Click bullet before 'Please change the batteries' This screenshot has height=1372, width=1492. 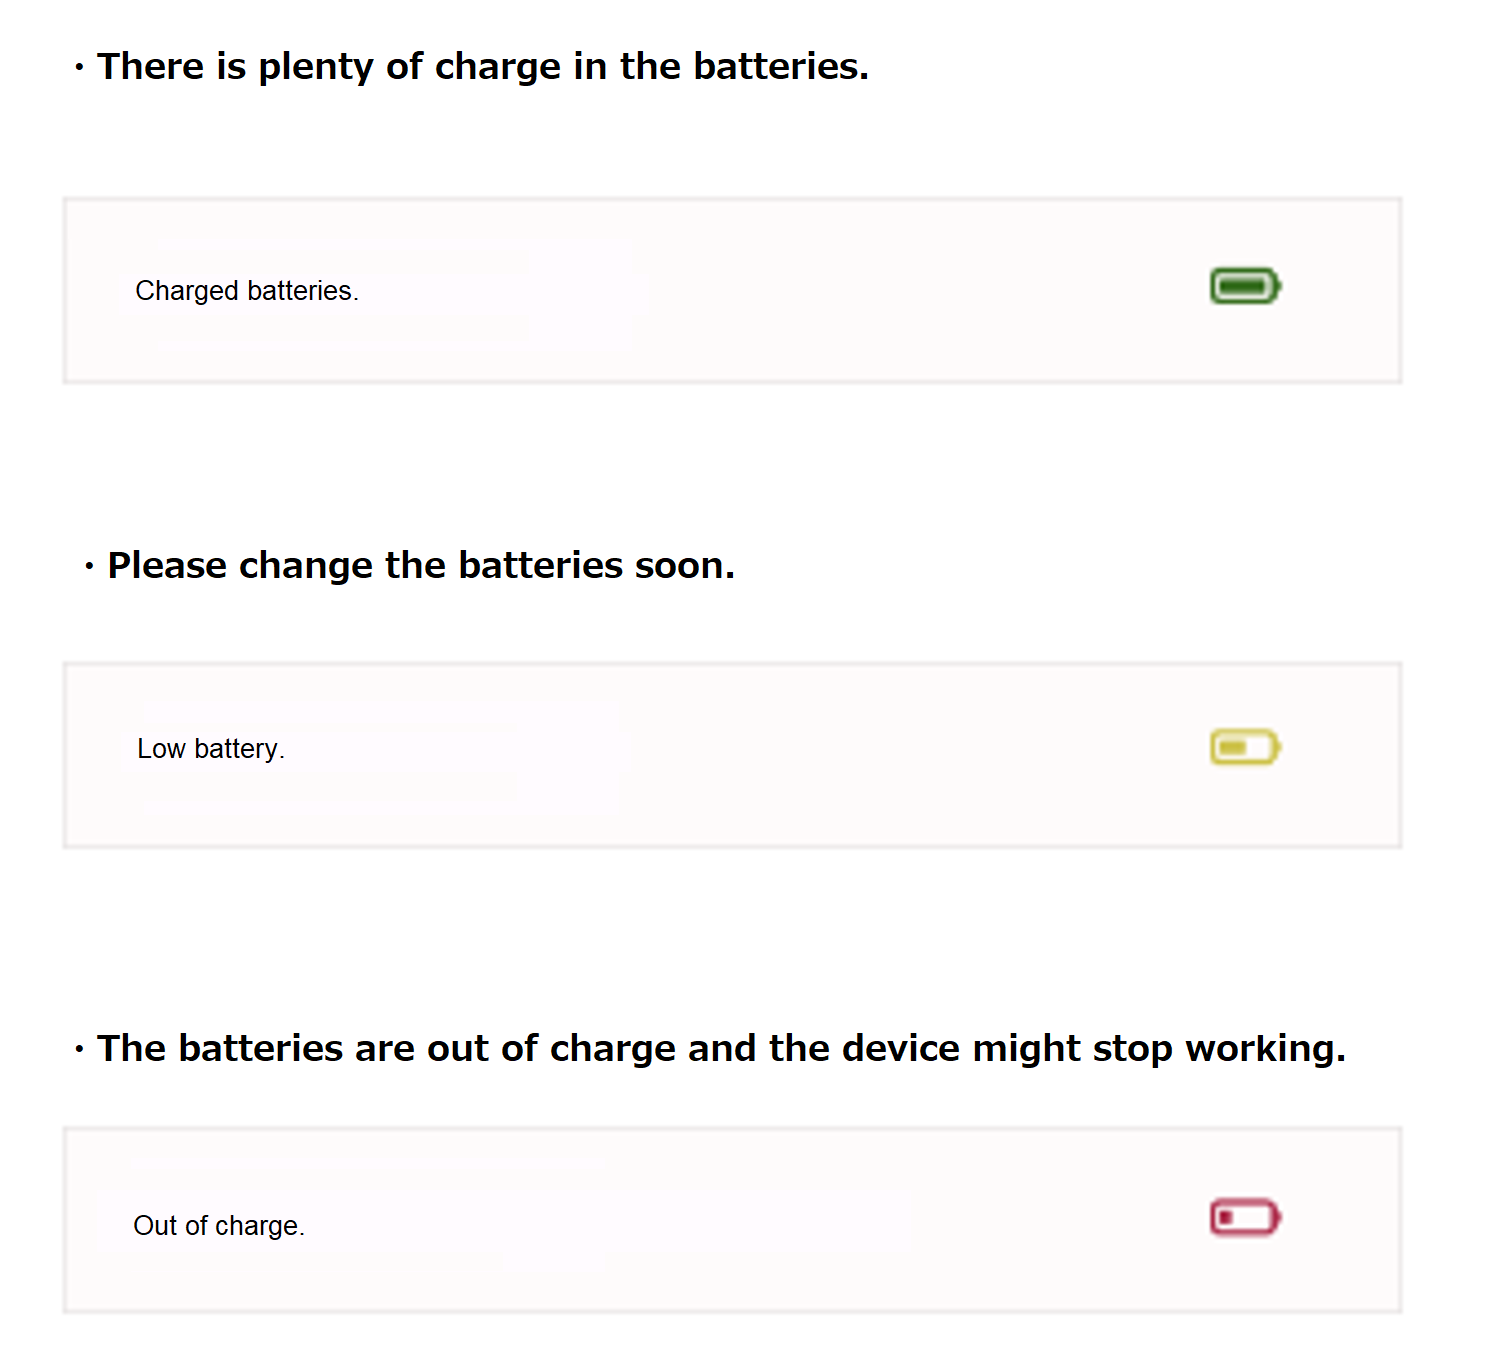point(89,567)
